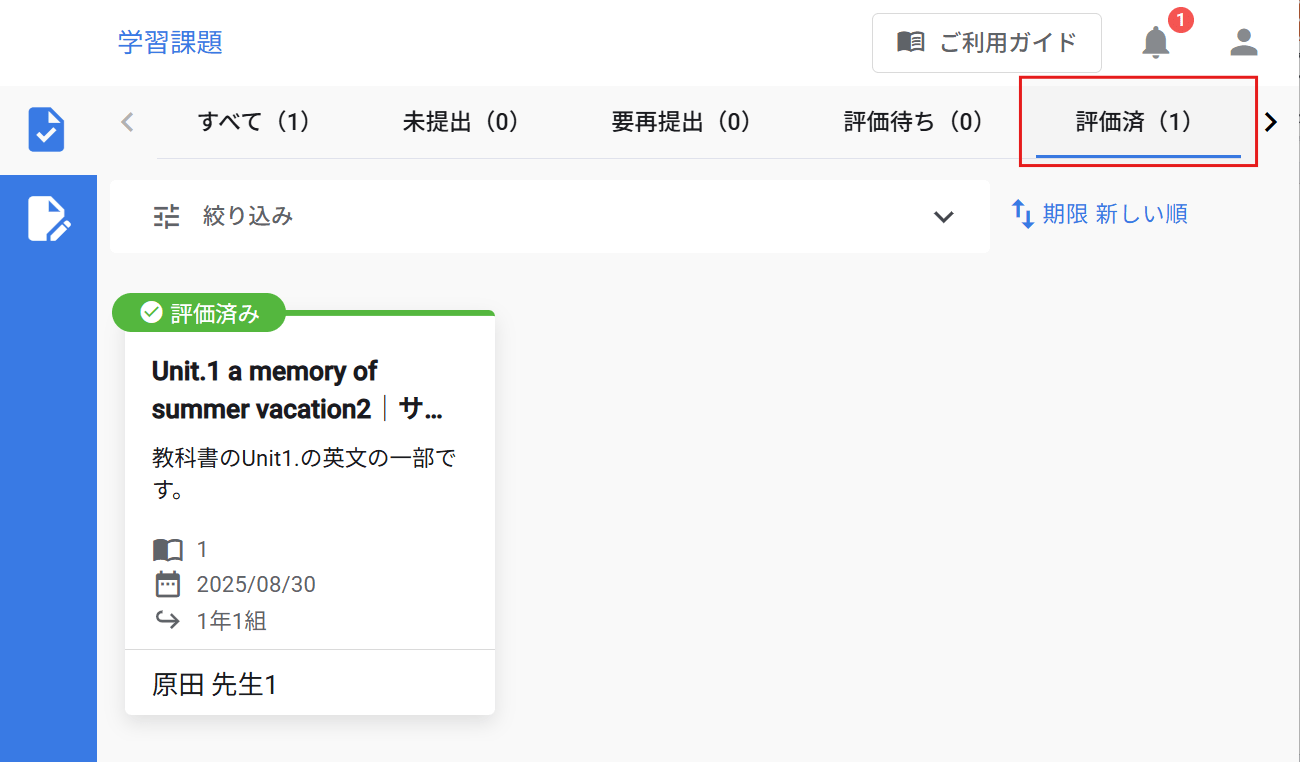This screenshot has height=762, width=1300.
Task: Click the filter (絞り込み) funnel icon
Action: tap(166, 216)
